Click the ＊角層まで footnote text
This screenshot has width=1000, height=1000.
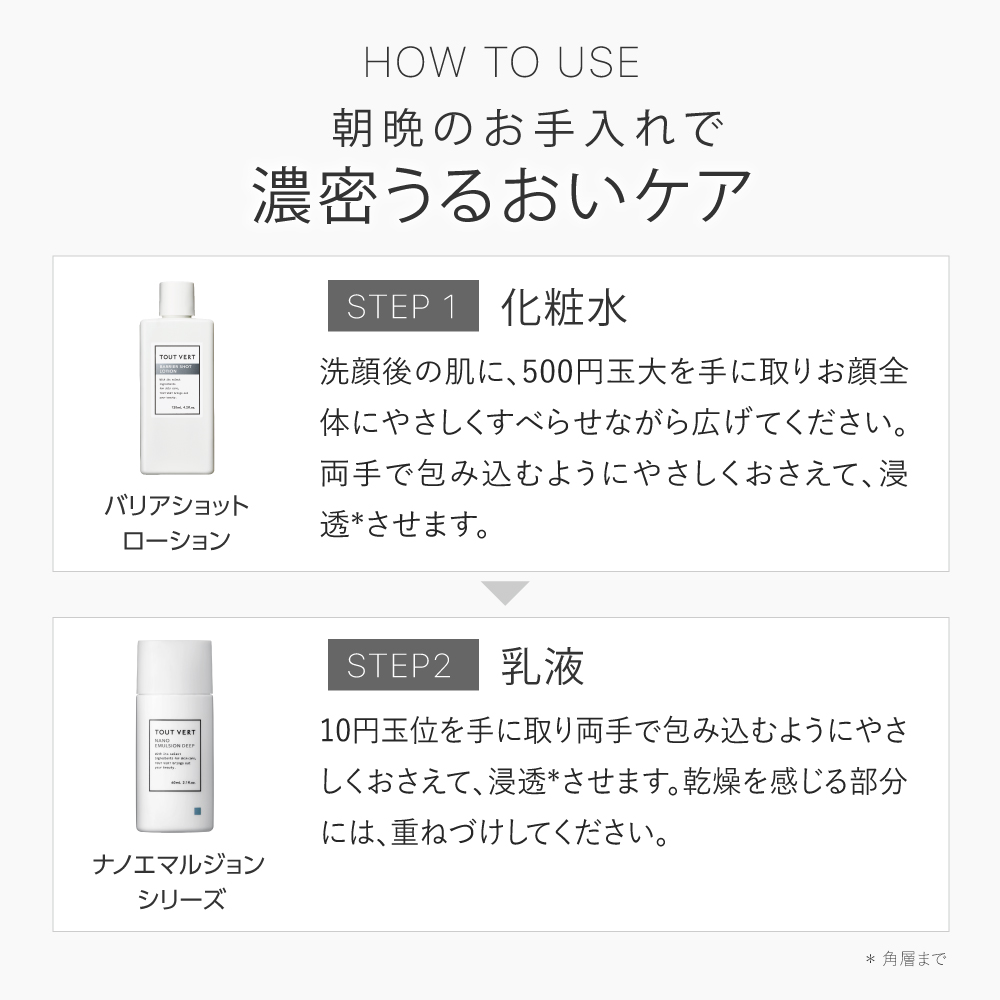click(906, 959)
